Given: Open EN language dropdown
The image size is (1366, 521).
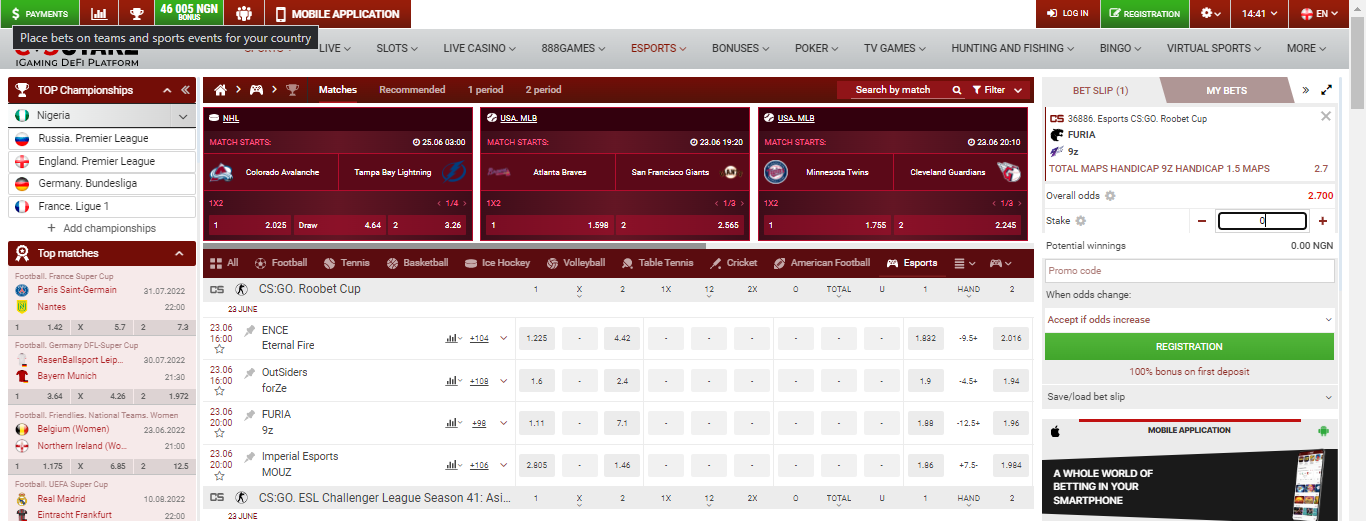Looking at the screenshot, I should coord(1320,14).
